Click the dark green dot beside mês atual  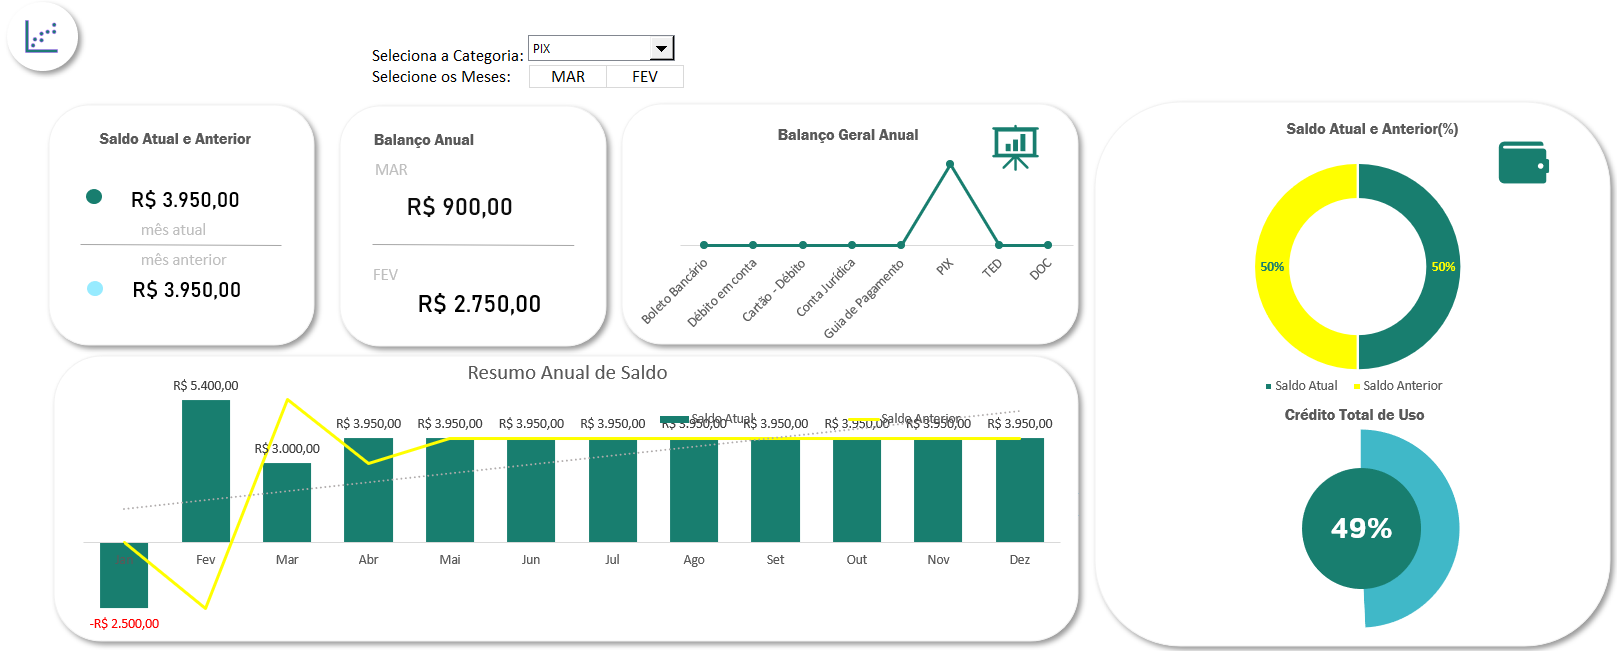click(94, 197)
